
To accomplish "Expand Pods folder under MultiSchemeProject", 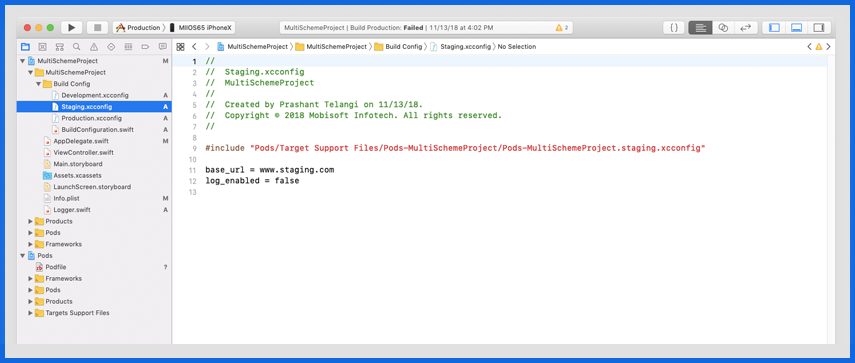I will pos(31,233).
